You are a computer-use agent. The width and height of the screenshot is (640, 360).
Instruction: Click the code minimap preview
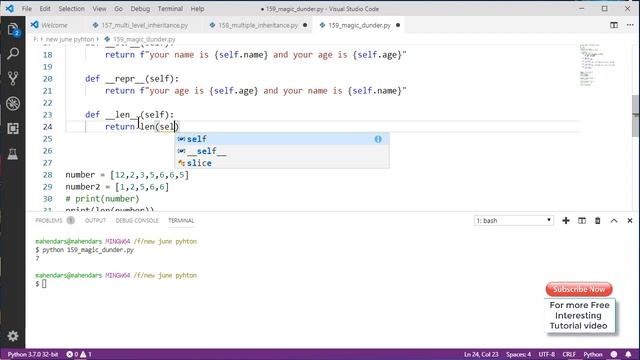598,65
